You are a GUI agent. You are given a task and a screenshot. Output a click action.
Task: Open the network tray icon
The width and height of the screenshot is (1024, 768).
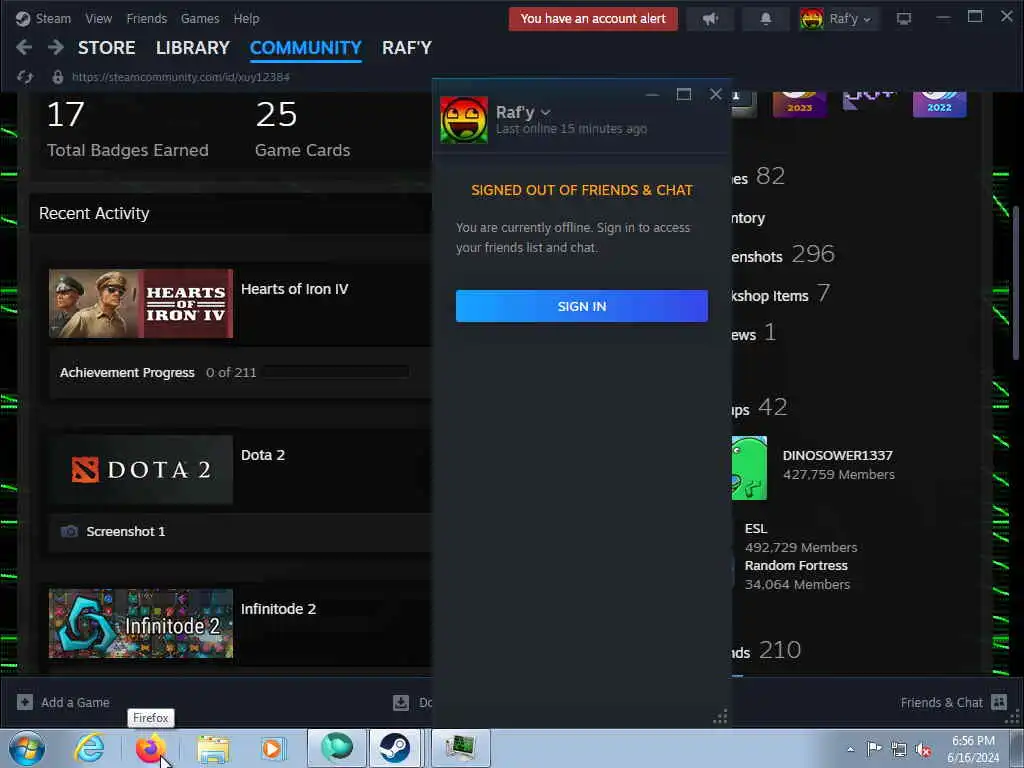click(x=899, y=750)
